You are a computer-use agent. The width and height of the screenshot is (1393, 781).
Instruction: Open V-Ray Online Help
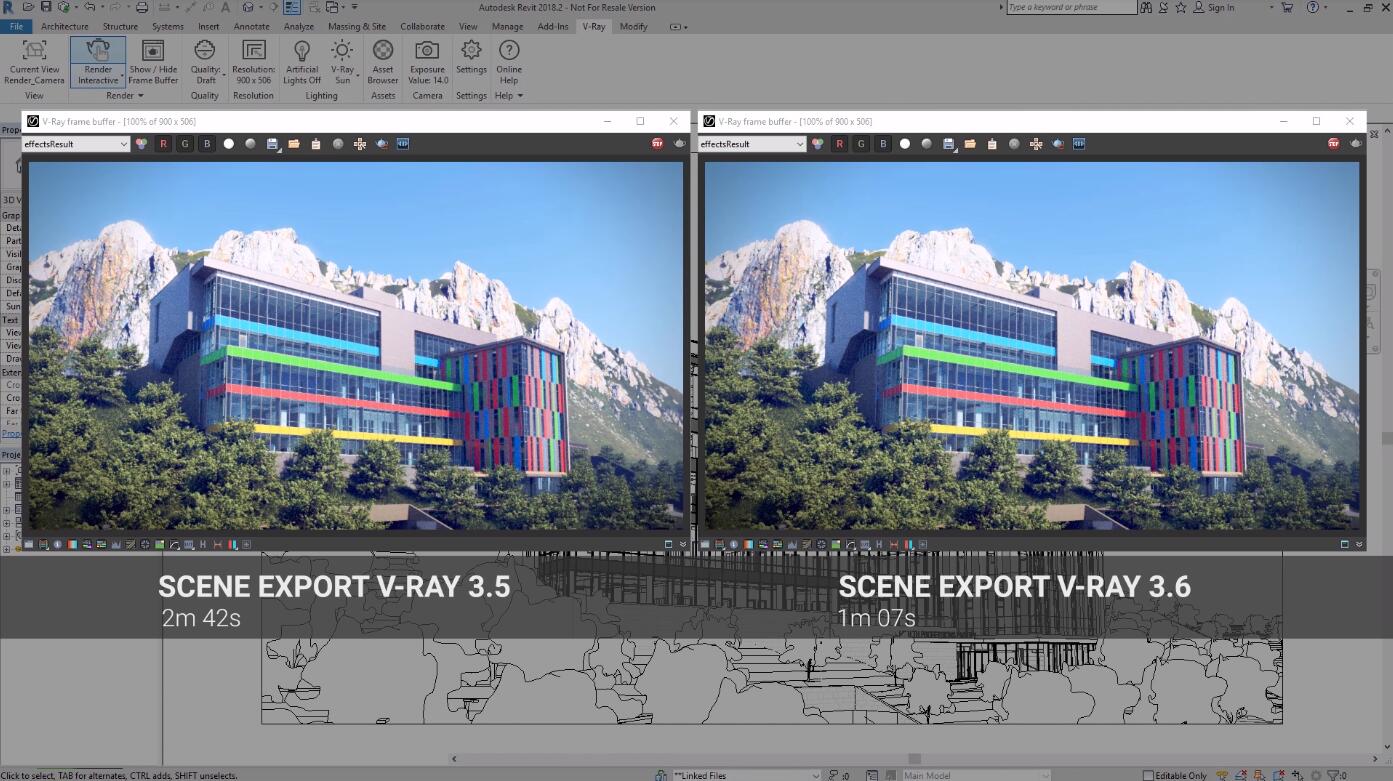pyautogui.click(x=509, y=62)
